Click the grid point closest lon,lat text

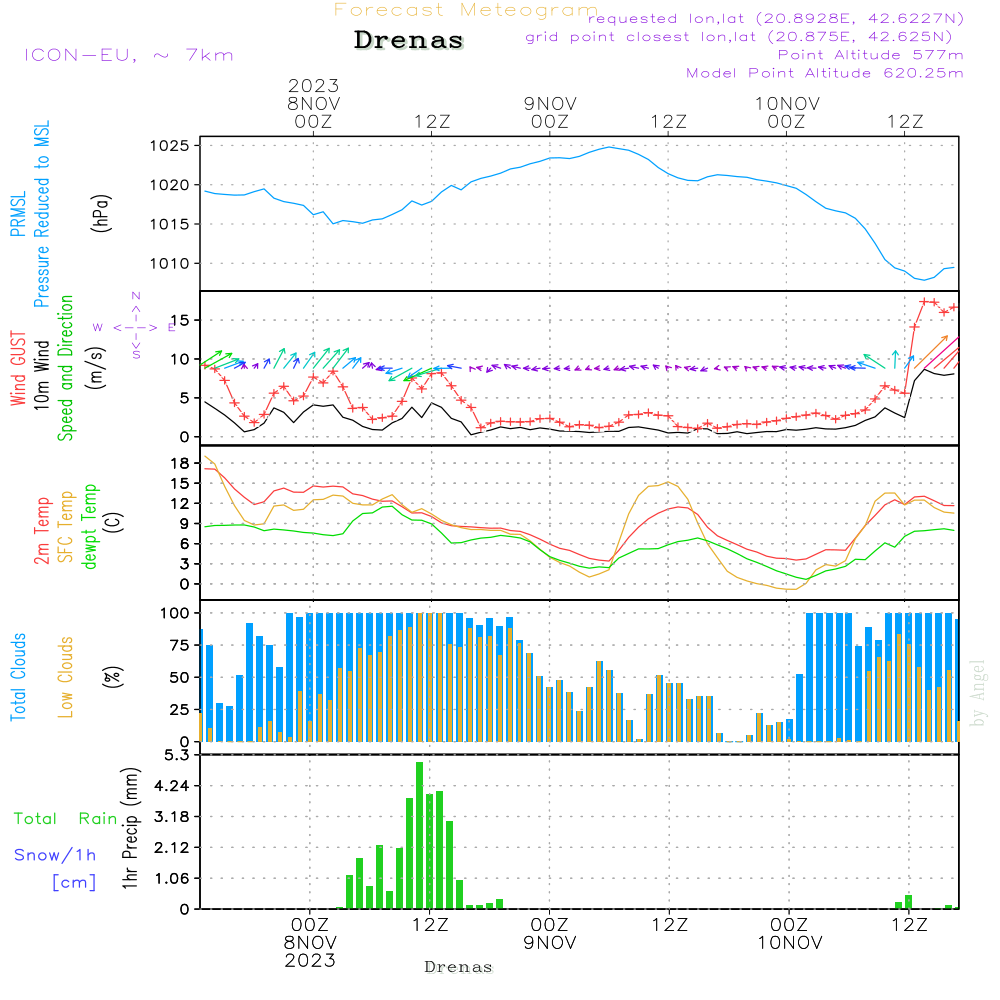tap(739, 37)
